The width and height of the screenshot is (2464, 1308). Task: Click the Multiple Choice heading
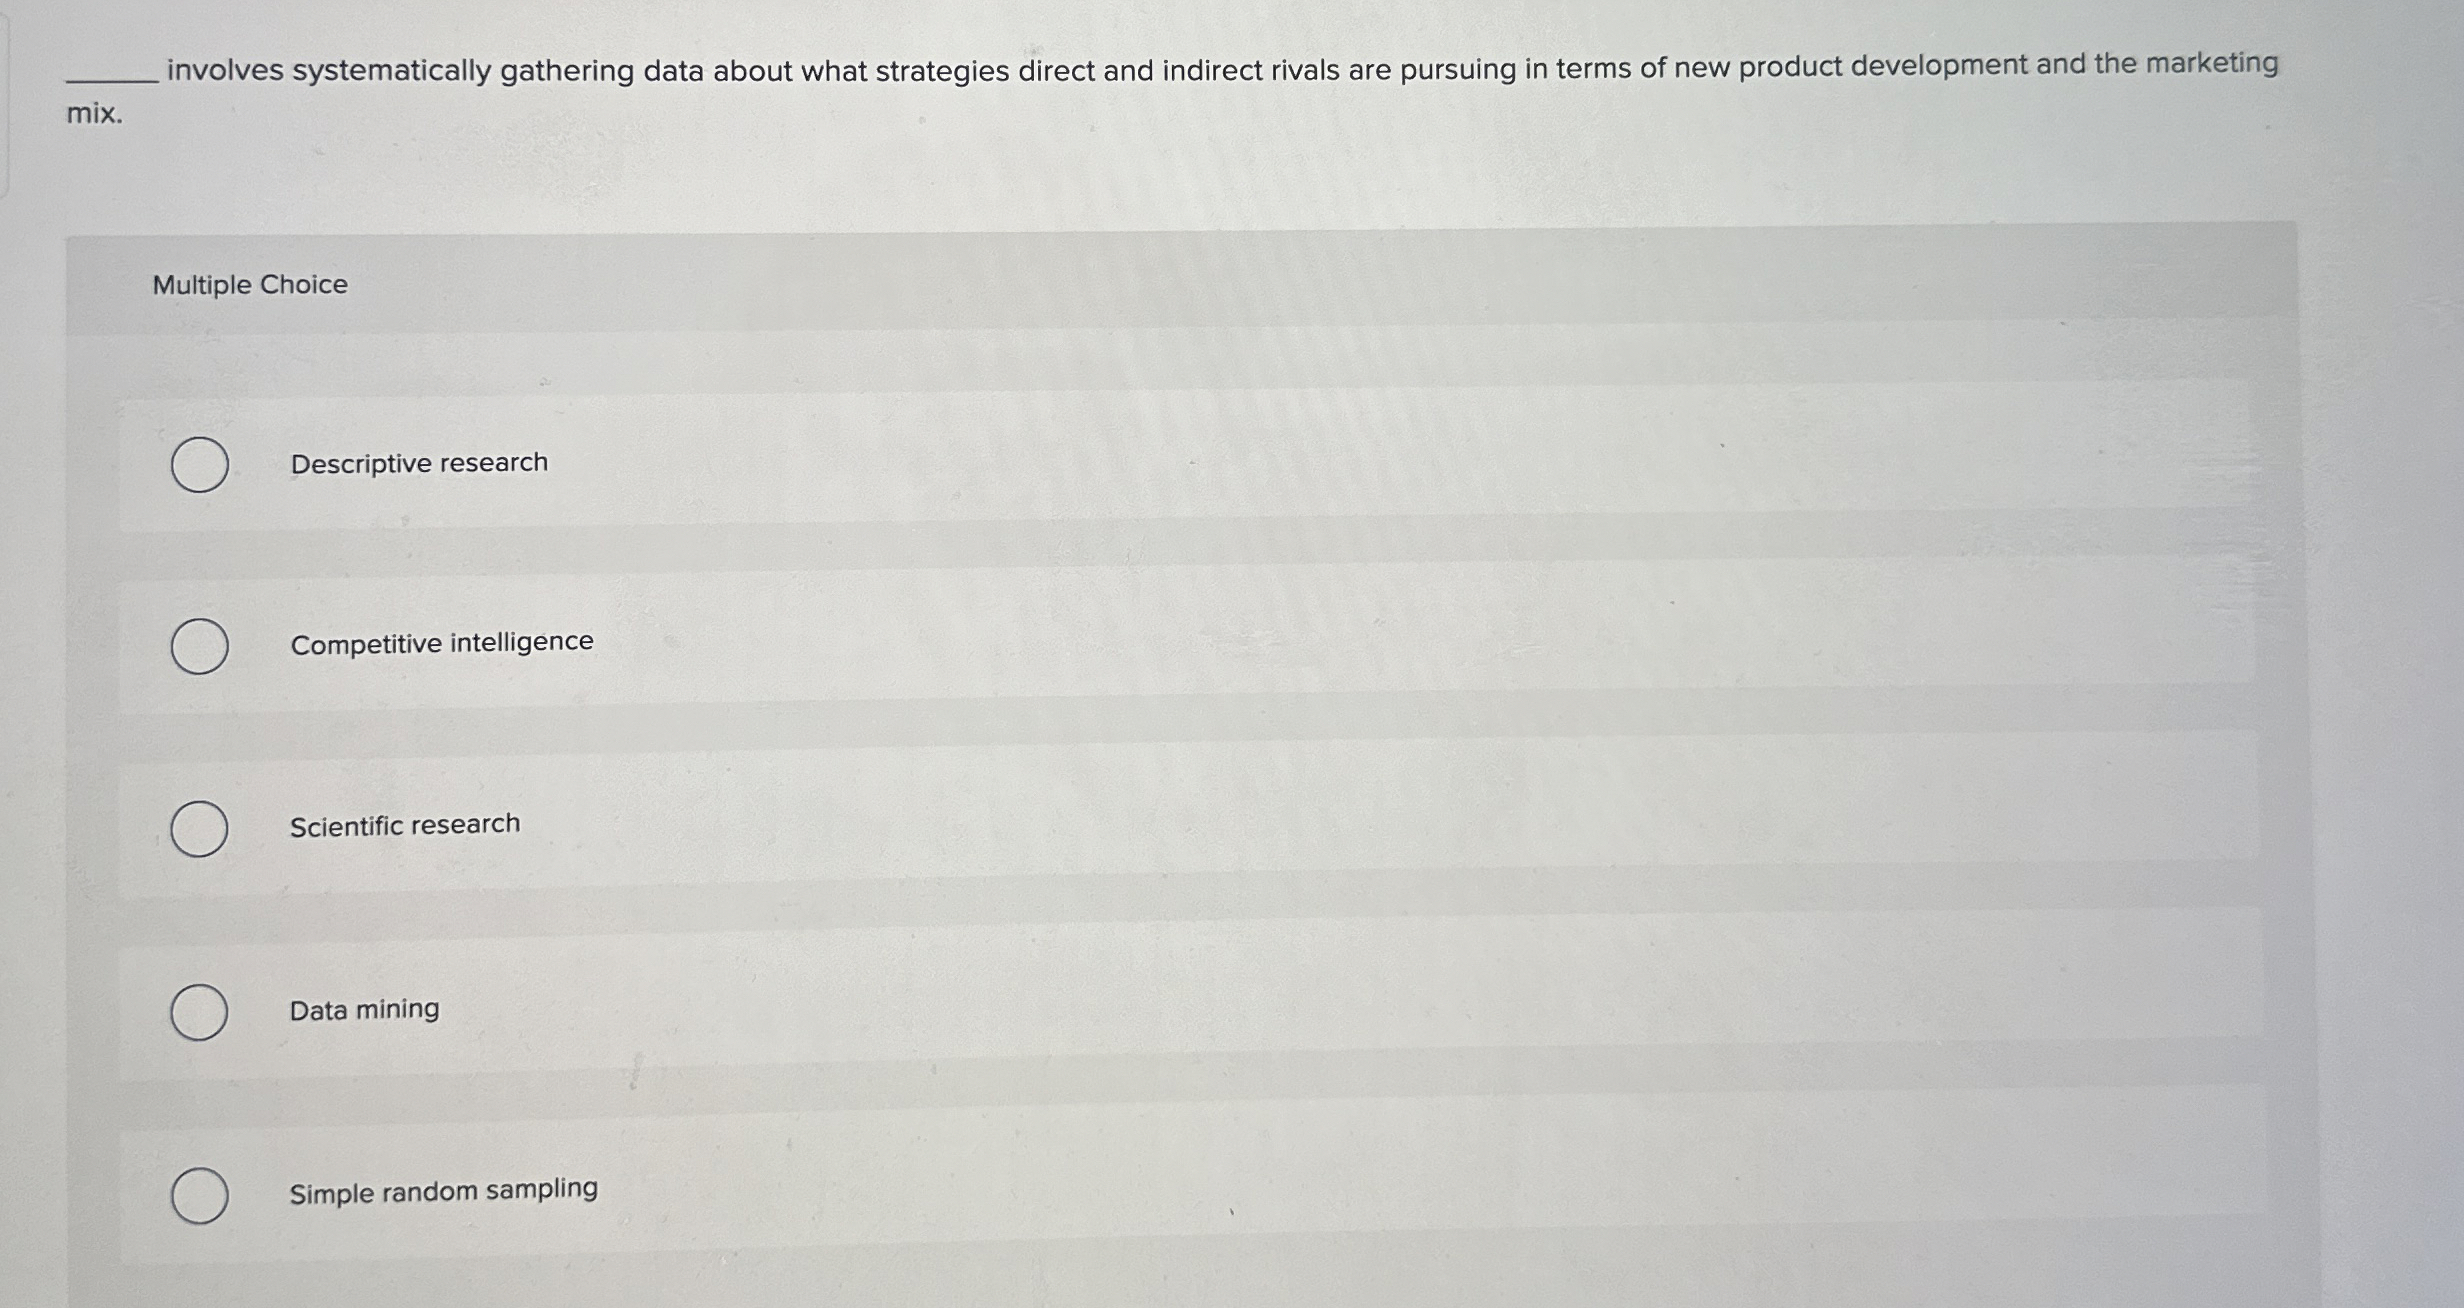(x=250, y=285)
